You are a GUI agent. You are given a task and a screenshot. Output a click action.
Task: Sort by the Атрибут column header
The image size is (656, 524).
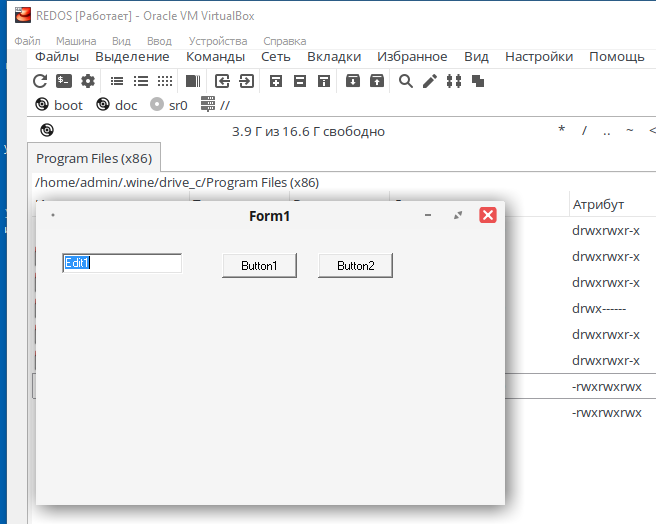pos(598,204)
